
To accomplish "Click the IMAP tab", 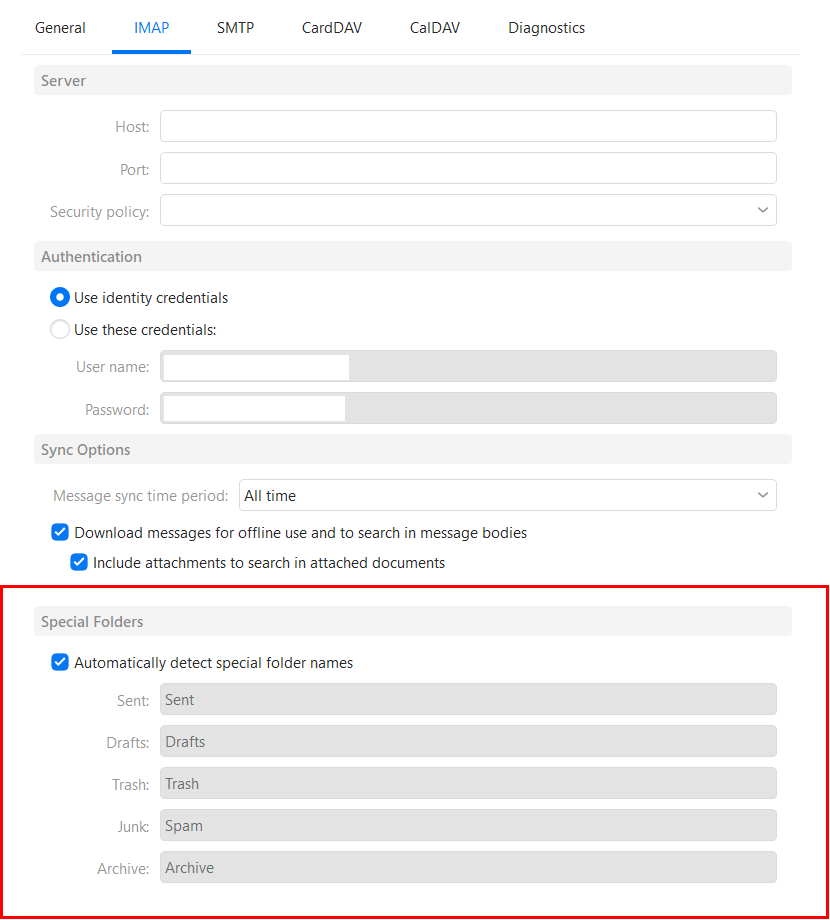I will (x=151, y=28).
